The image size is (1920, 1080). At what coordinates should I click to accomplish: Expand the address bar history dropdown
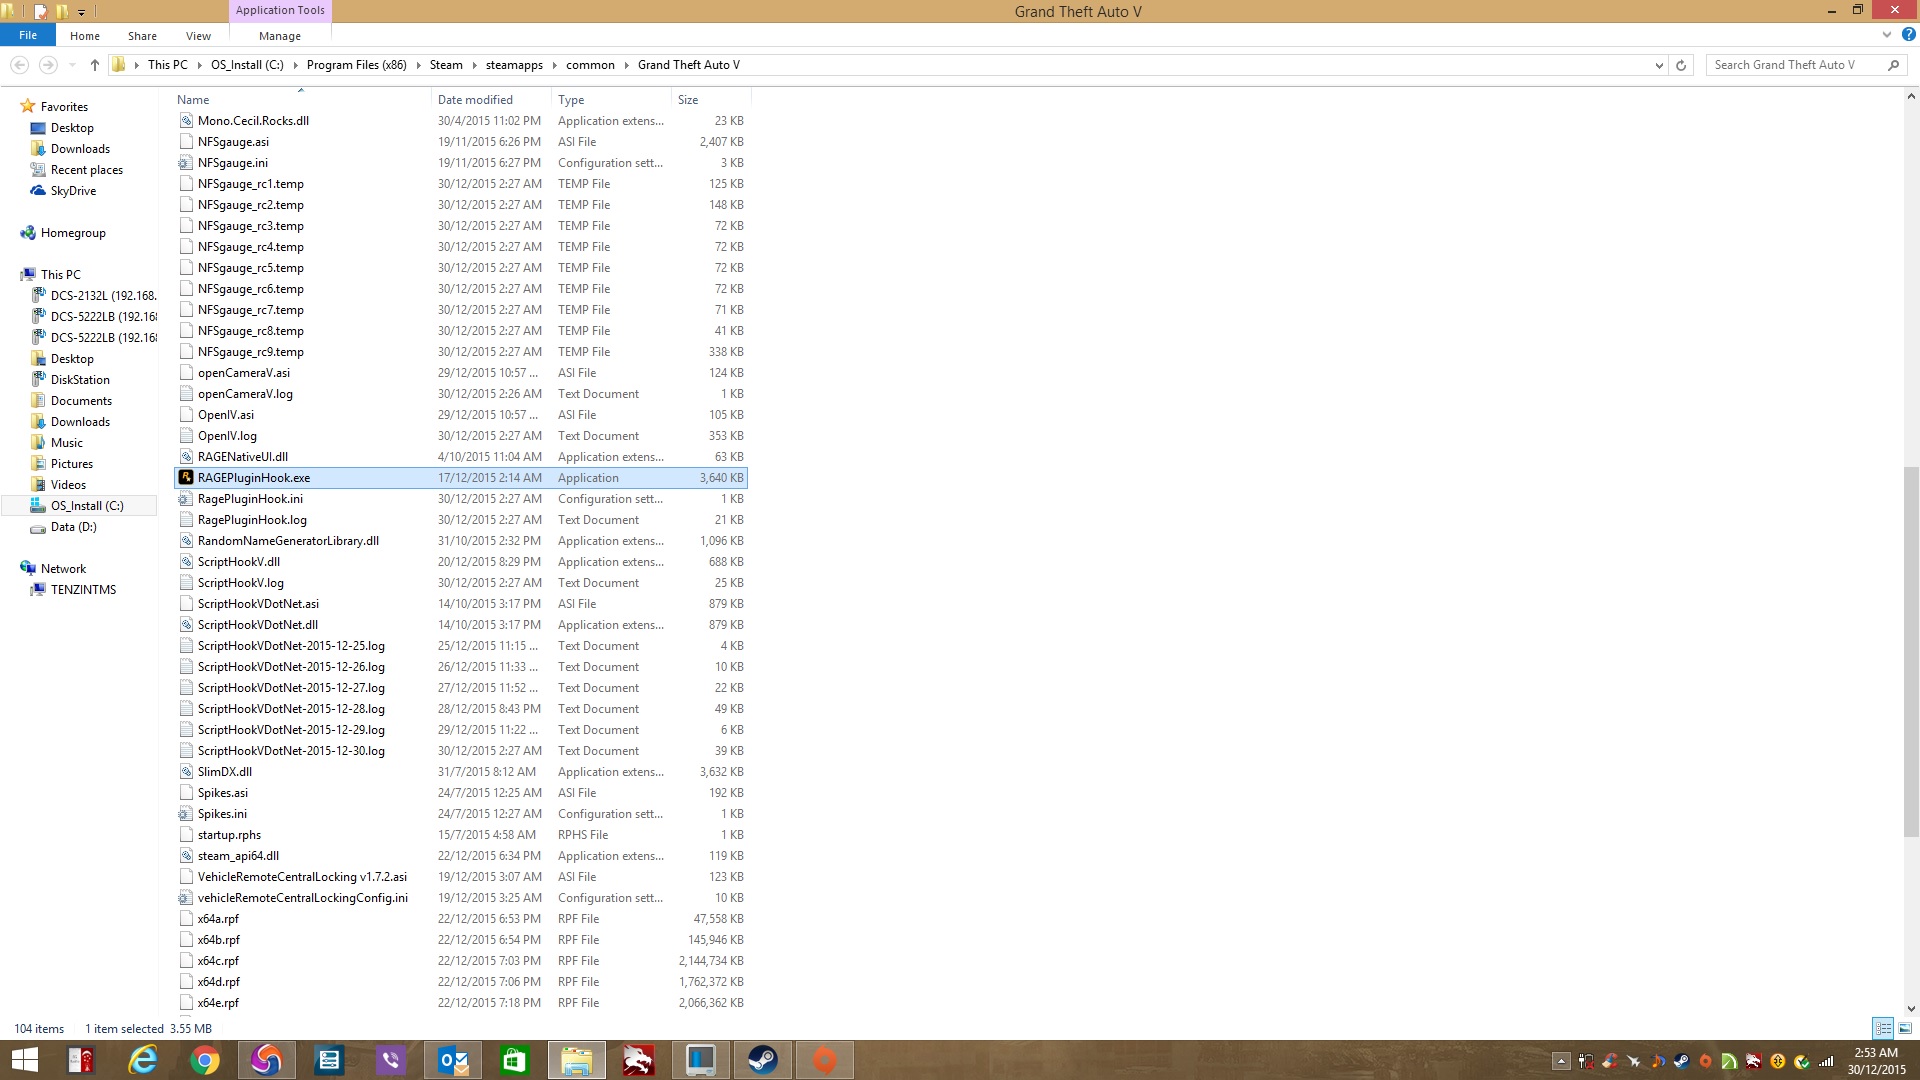[x=1659, y=65]
